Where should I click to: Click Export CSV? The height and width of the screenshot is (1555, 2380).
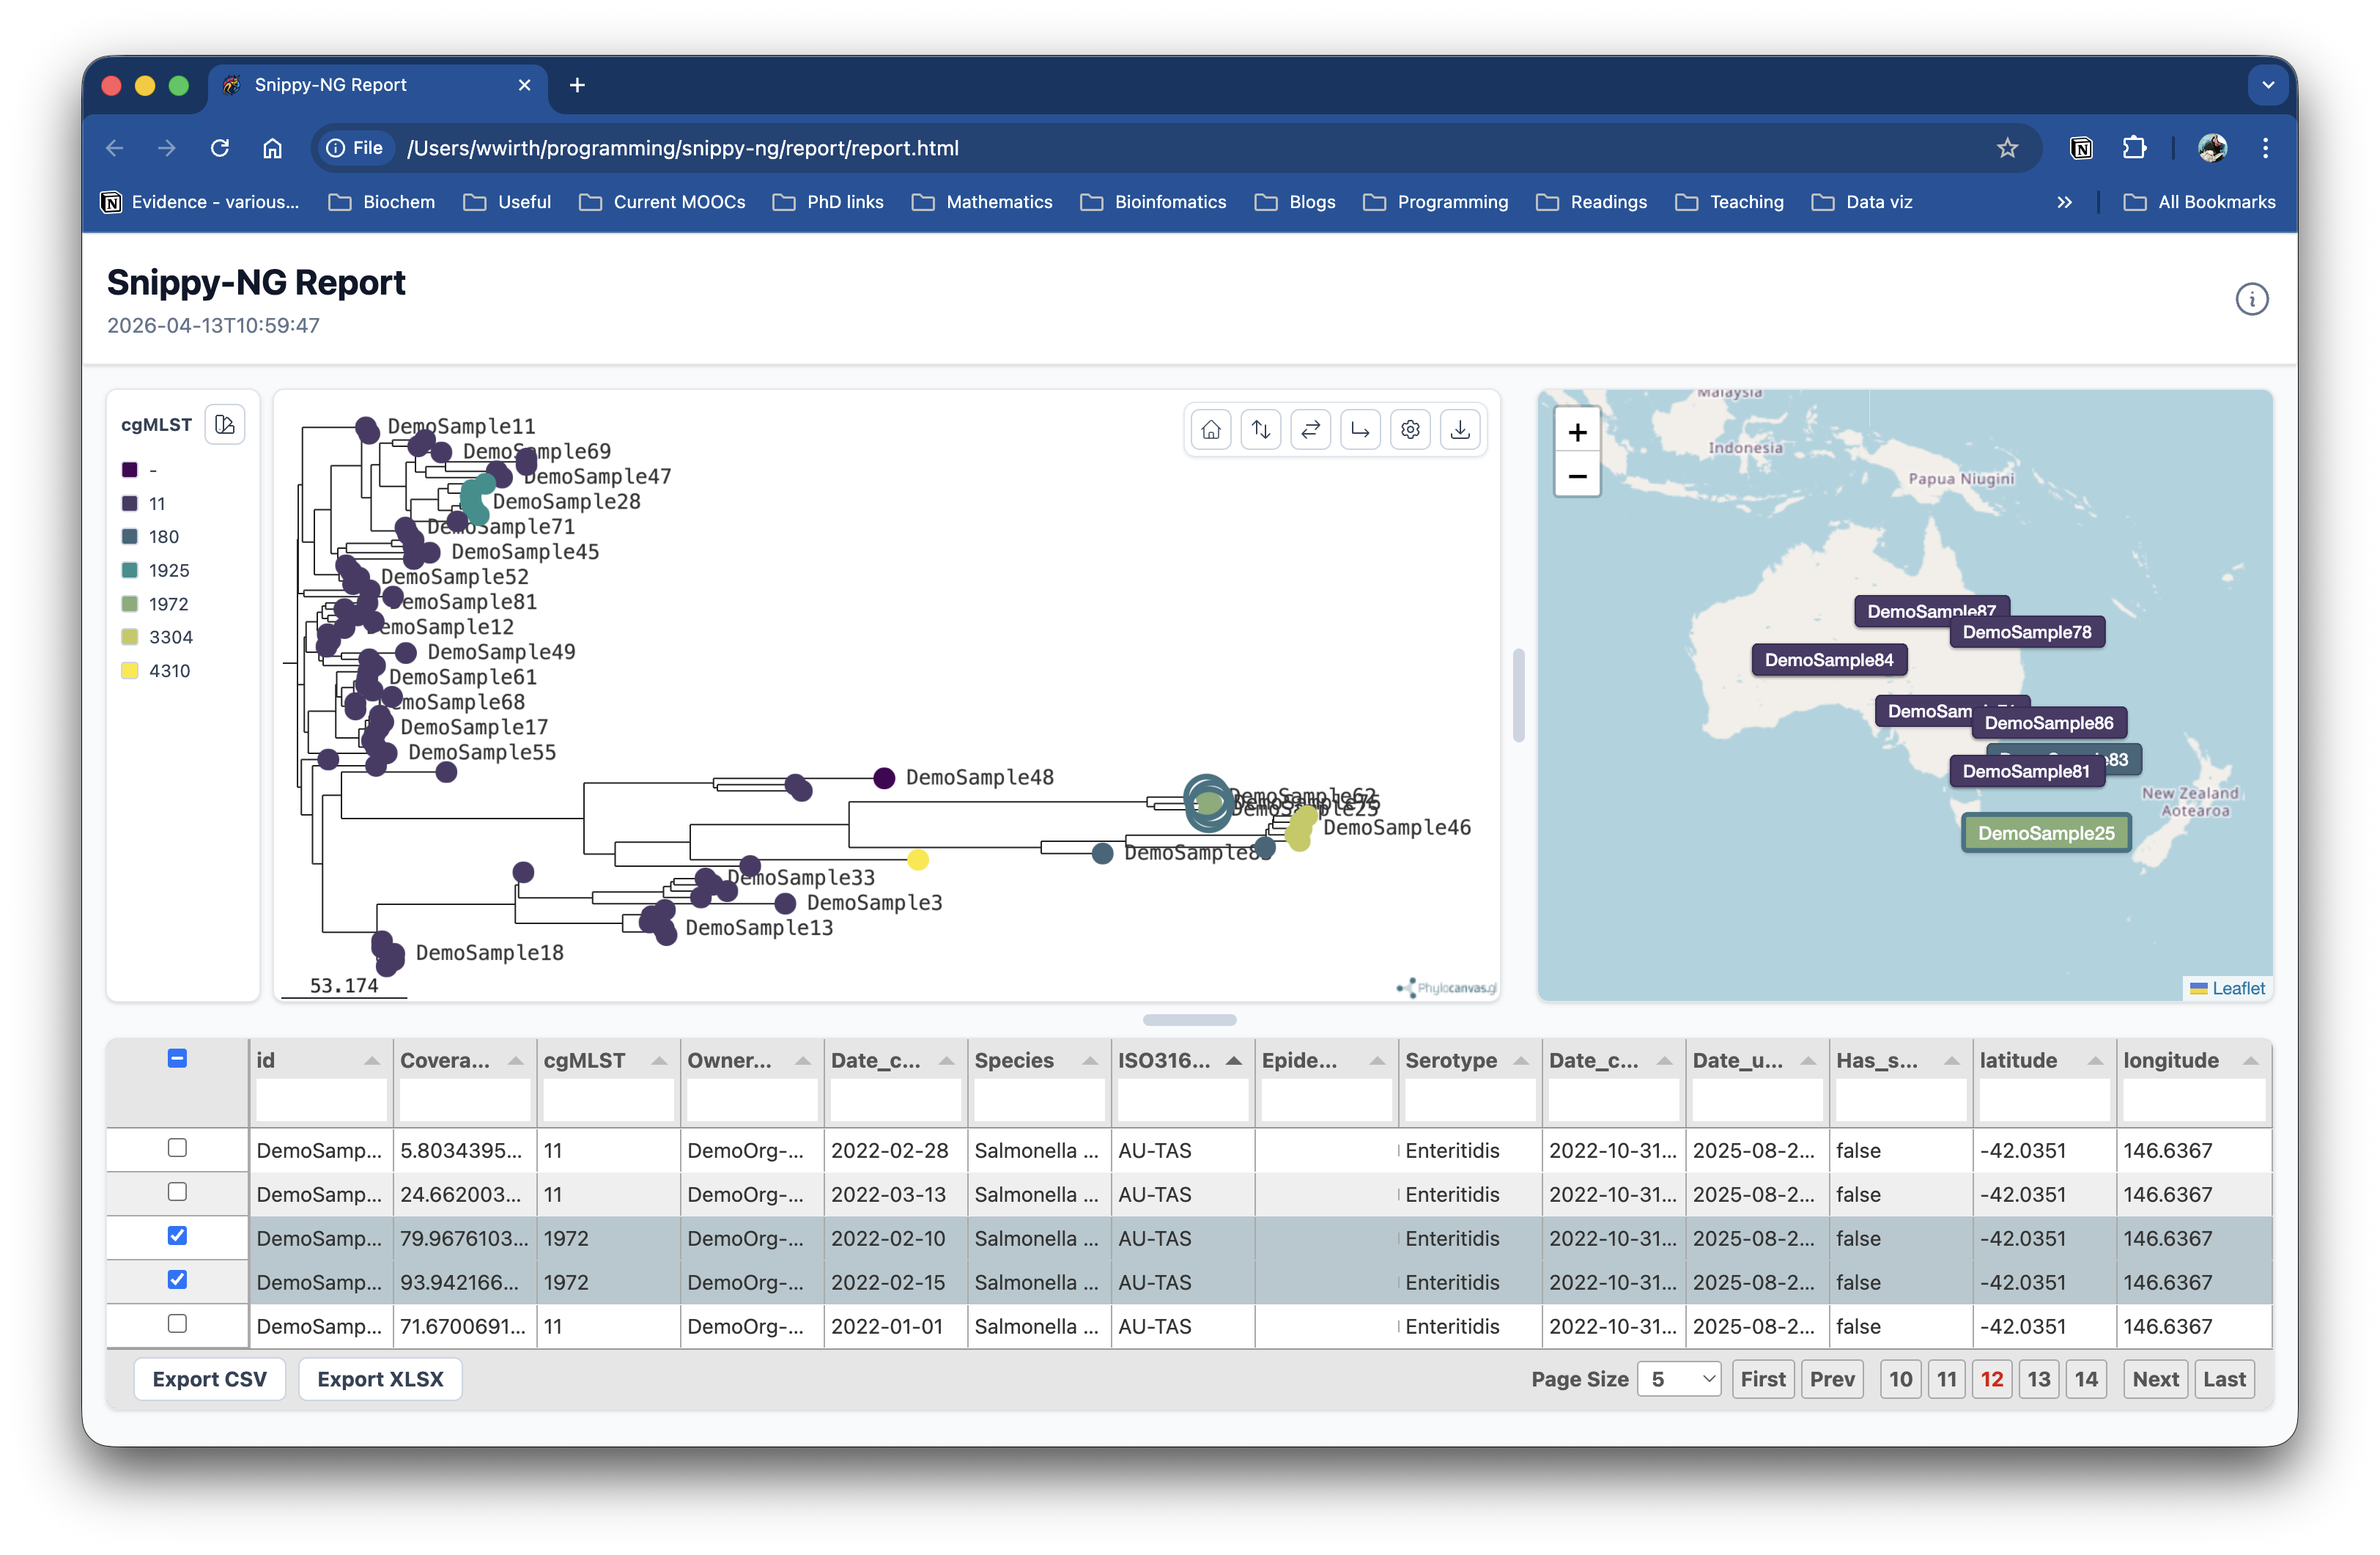click(x=209, y=1379)
